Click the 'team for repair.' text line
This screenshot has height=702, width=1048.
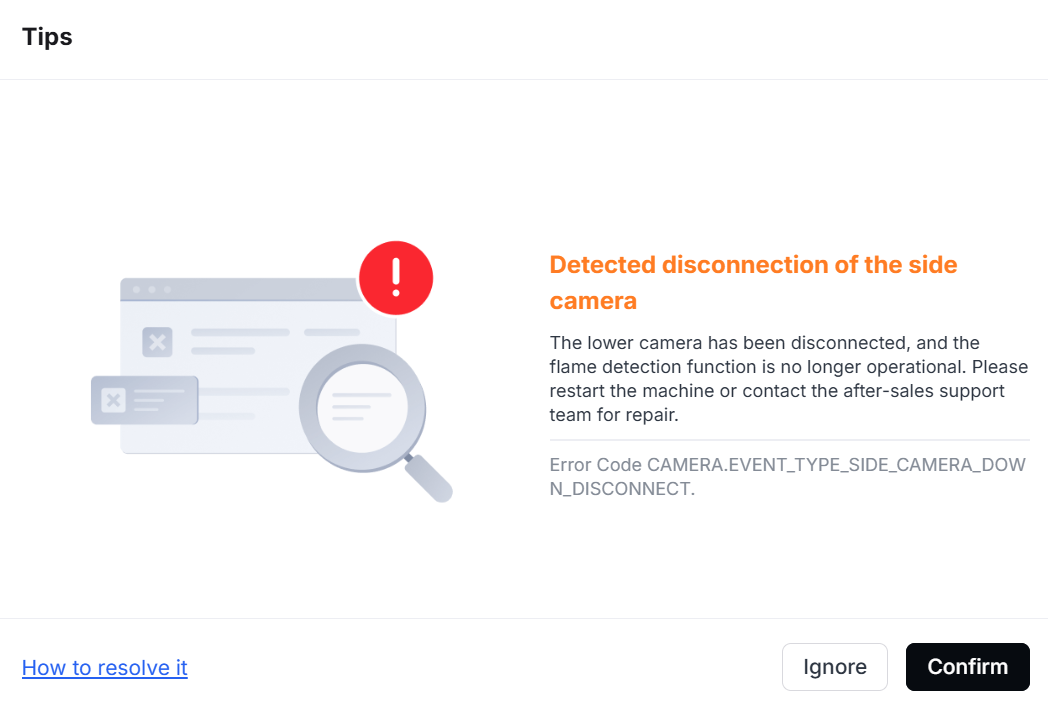tap(614, 415)
